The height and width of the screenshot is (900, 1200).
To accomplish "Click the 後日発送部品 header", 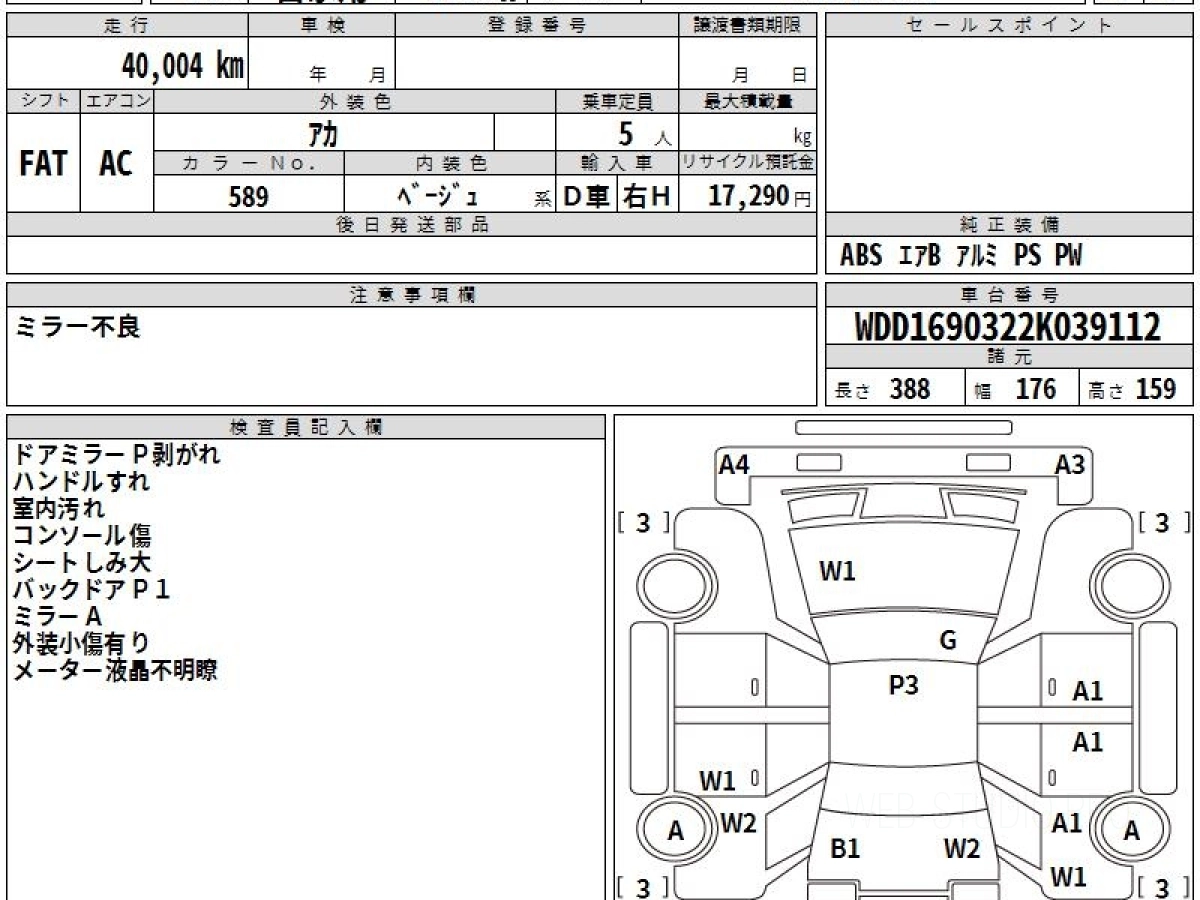I will (411, 225).
